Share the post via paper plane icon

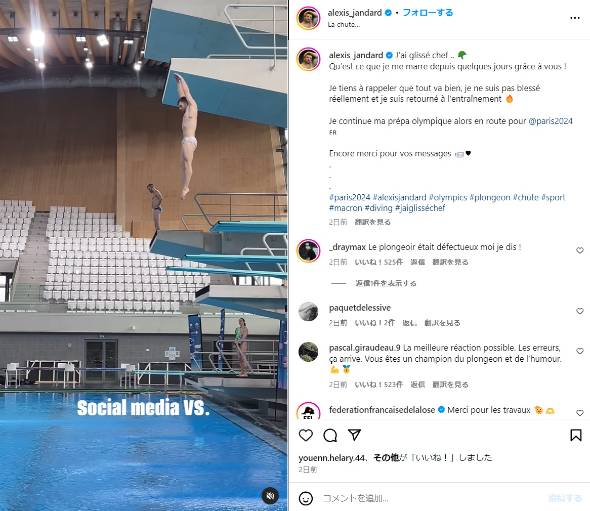click(354, 435)
